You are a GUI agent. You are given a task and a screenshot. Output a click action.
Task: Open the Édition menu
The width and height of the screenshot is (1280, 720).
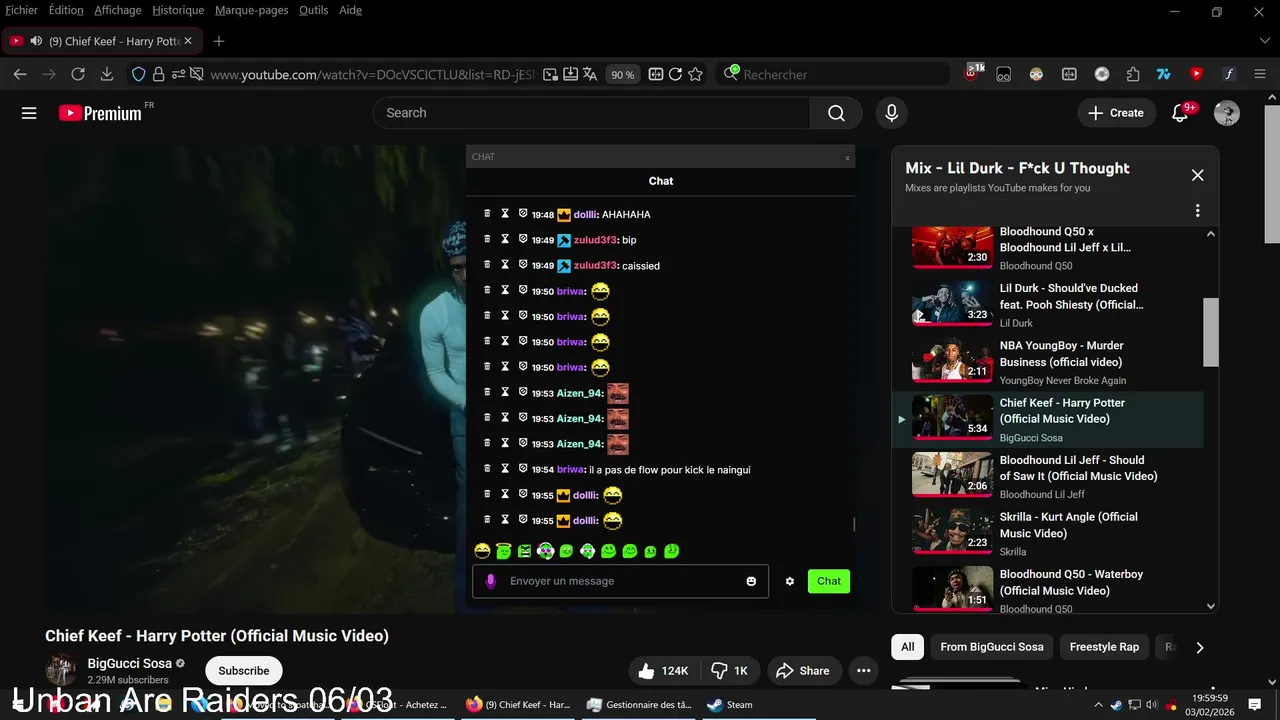[66, 10]
